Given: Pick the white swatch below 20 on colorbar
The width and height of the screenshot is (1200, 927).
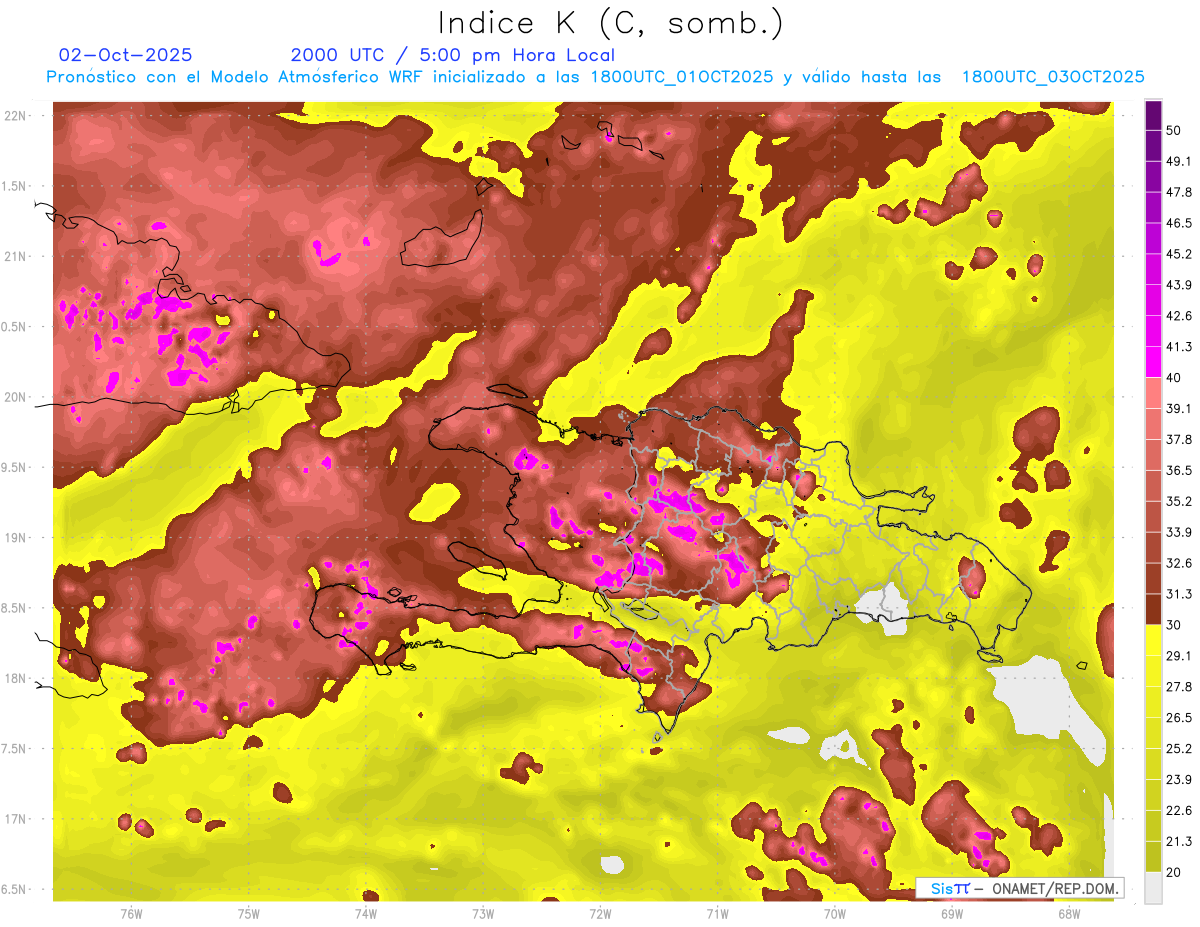Looking at the screenshot, I should (1153, 887).
